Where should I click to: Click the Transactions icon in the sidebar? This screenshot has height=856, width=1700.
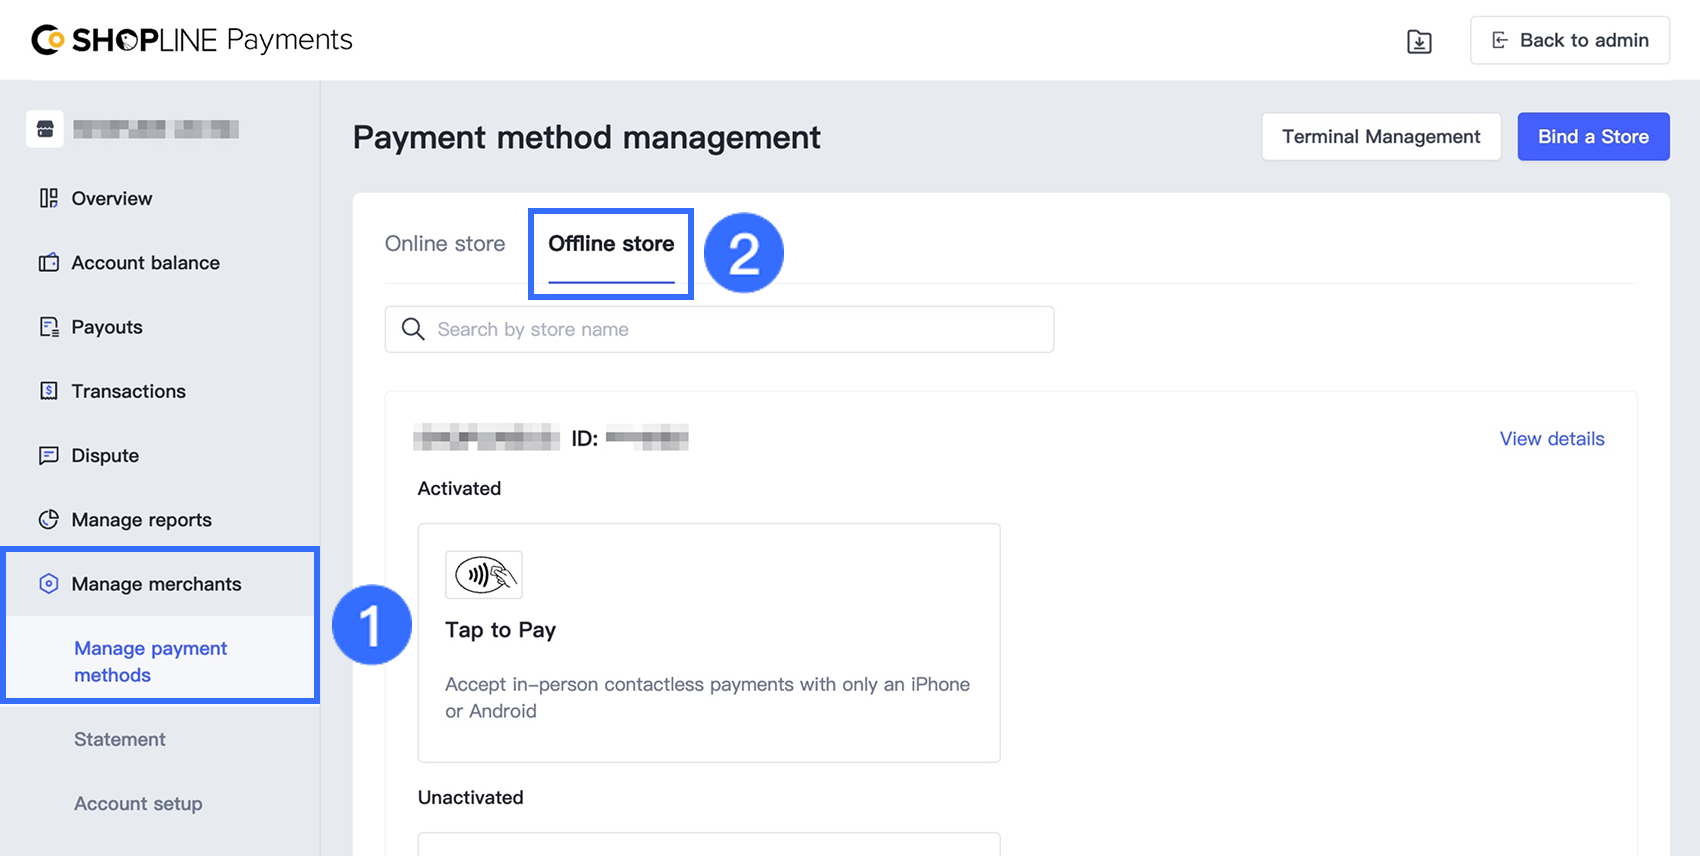pyautogui.click(x=48, y=391)
